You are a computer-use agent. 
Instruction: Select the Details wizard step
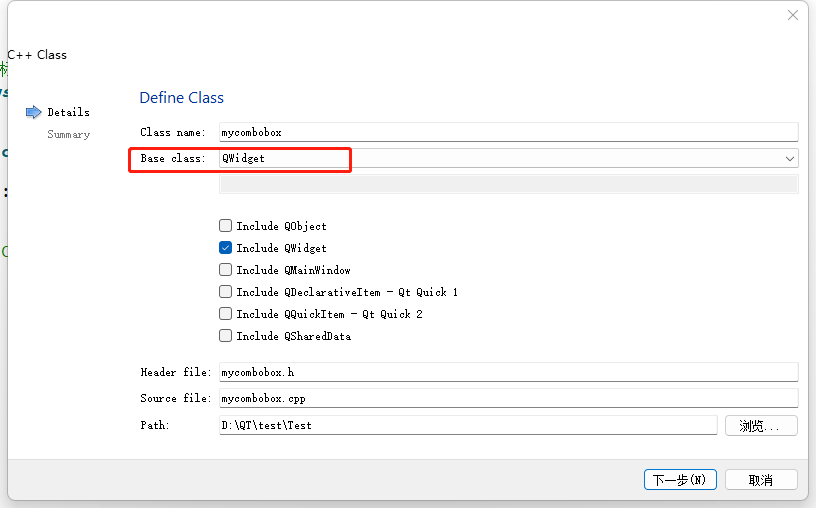68,112
